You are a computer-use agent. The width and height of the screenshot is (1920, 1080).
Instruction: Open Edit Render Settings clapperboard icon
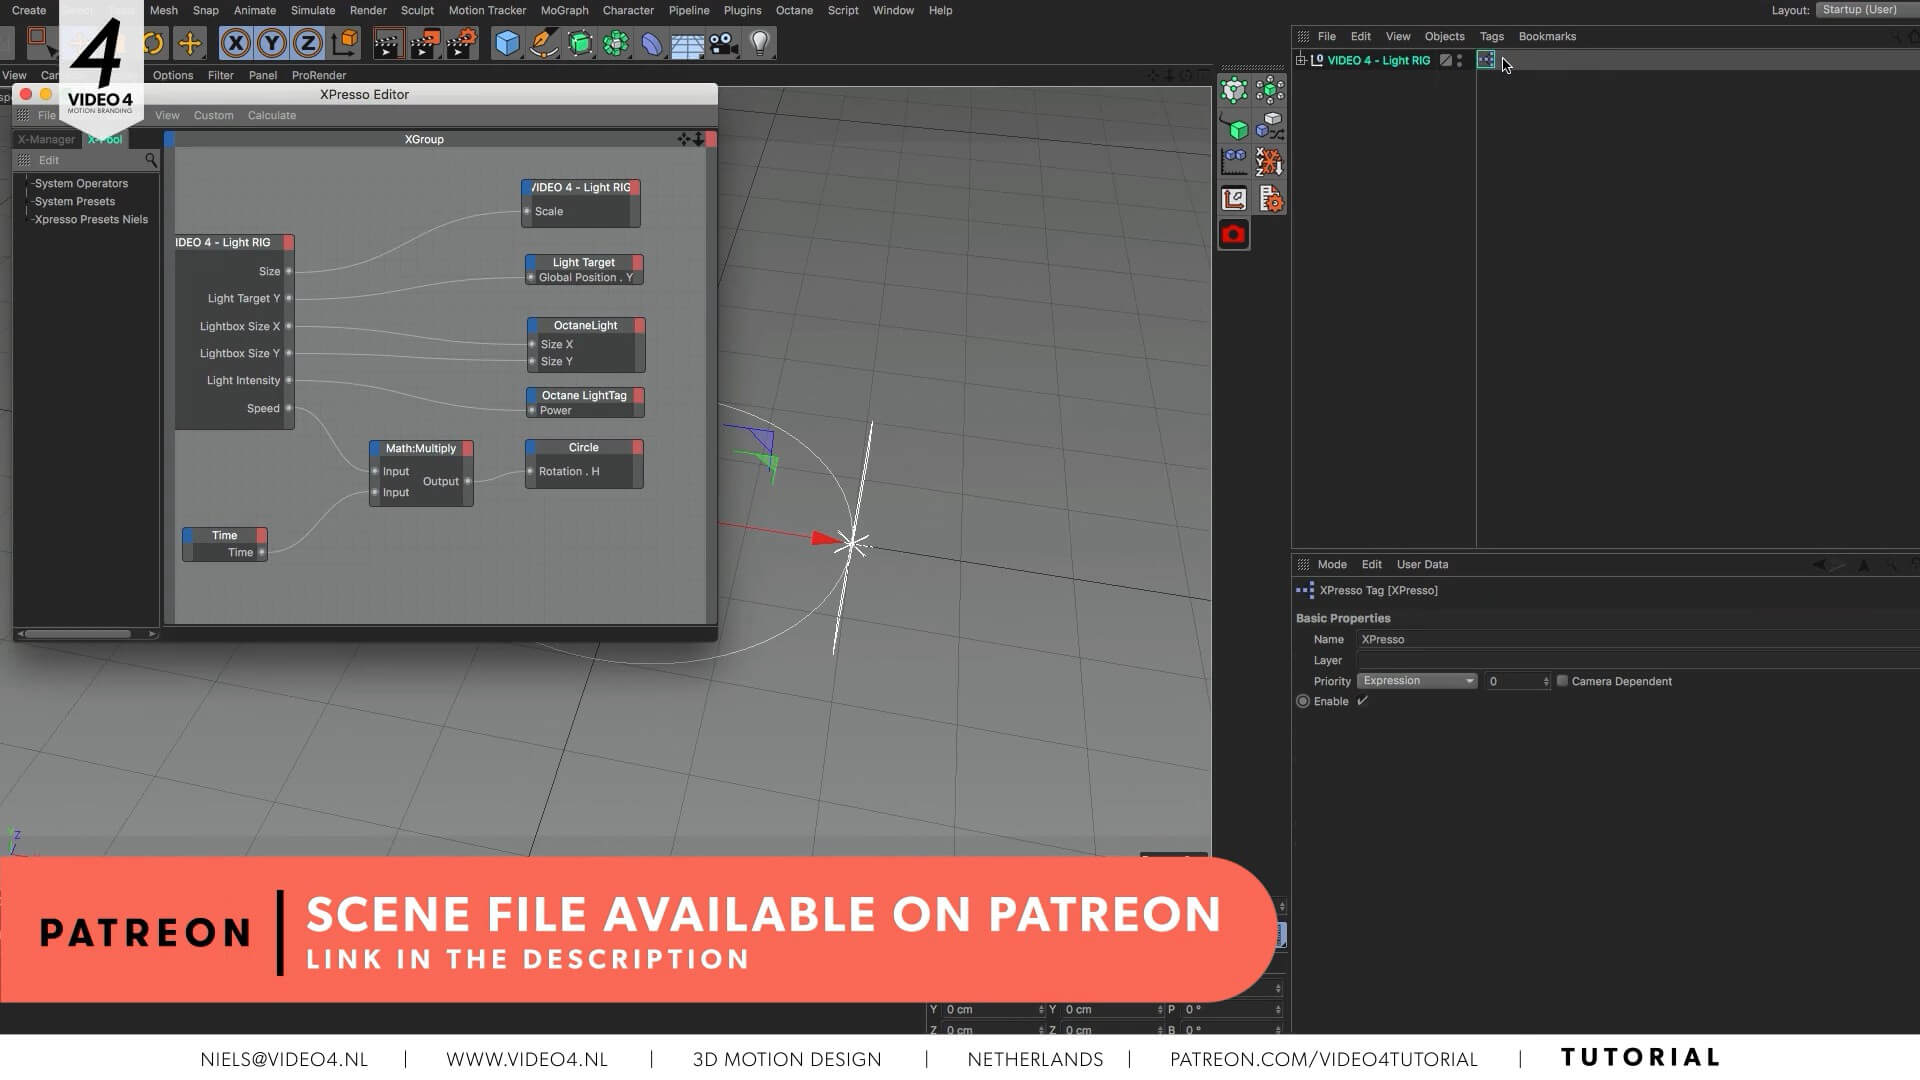[x=461, y=43]
